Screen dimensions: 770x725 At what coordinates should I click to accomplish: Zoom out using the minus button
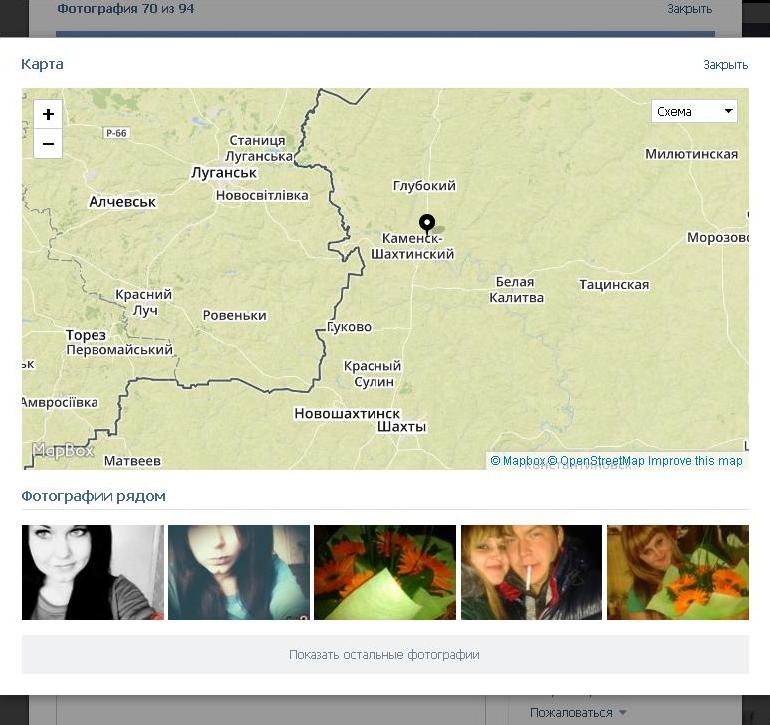pyautogui.click(x=48, y=144)
